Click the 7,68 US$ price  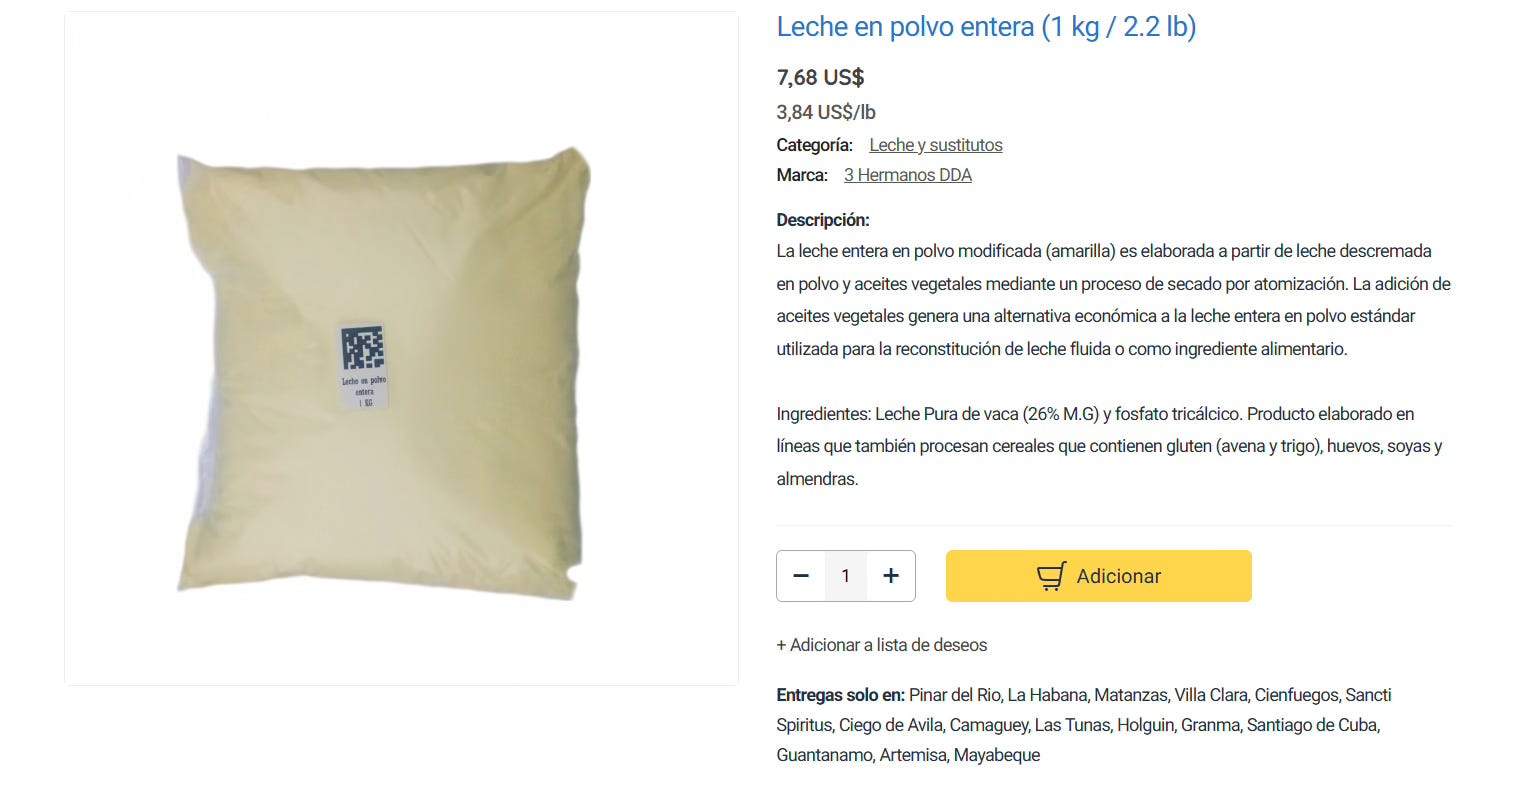pos(820,77)
